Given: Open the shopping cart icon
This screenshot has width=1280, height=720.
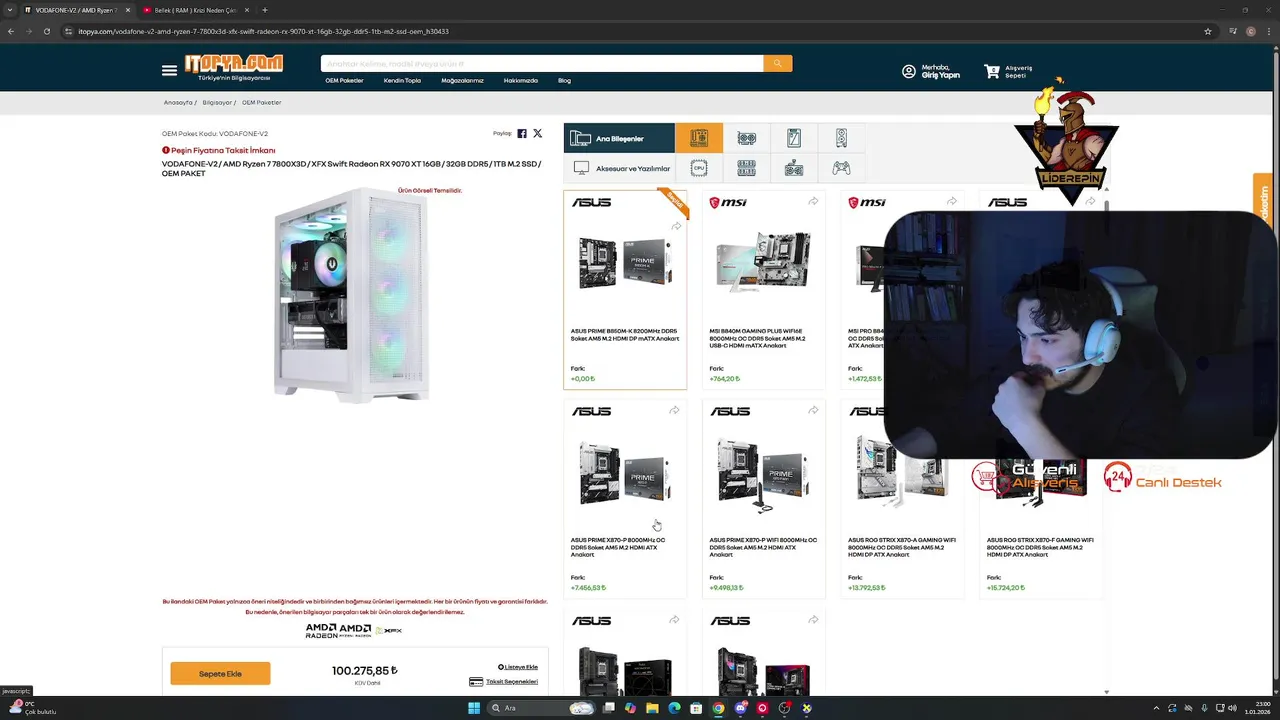Looking at the screenshot, I should [992, 71].
